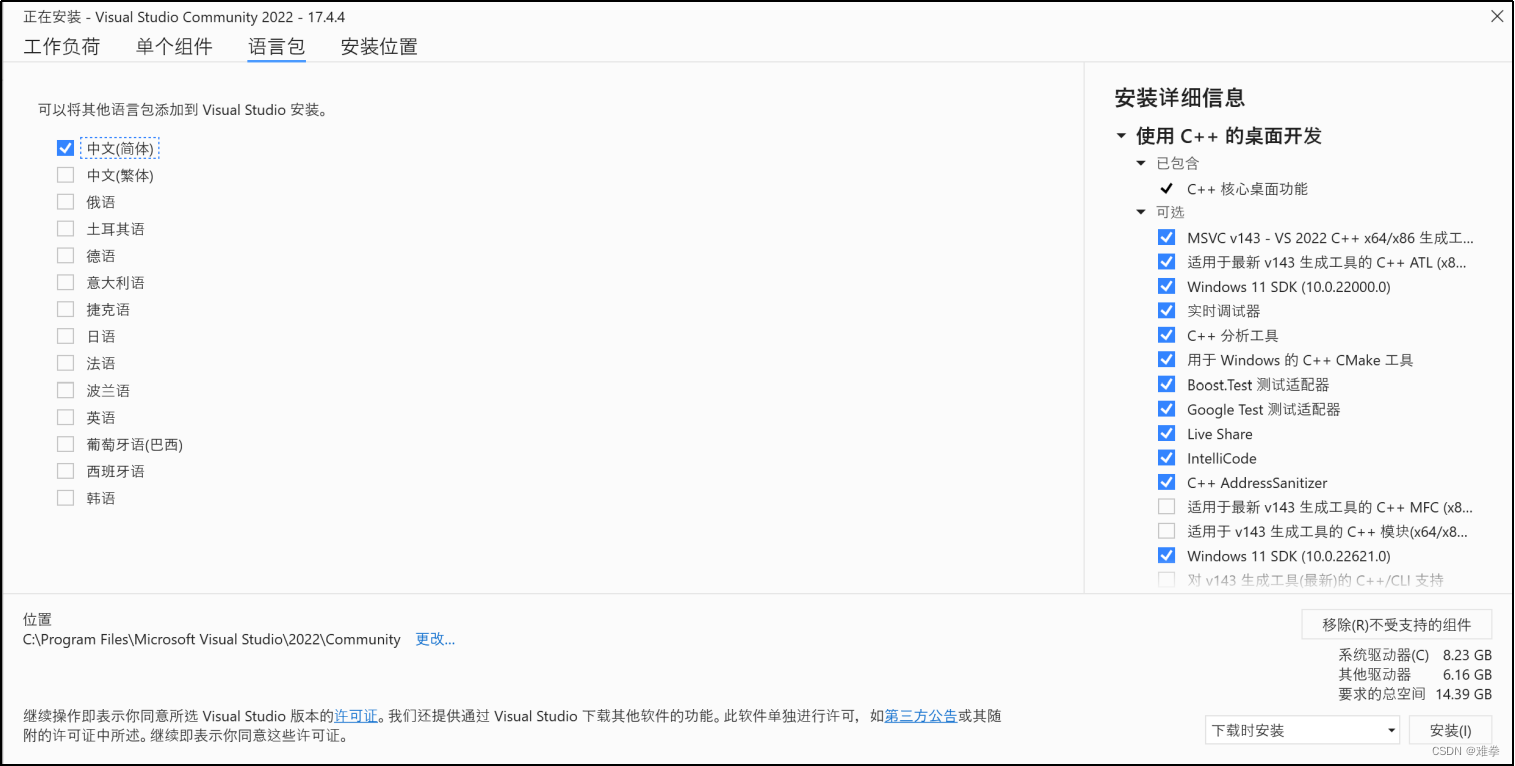This screenshot has height=766, width=1515.
Task: Enable the 意大利语 language pack
Action: click(x=66, y=283)
